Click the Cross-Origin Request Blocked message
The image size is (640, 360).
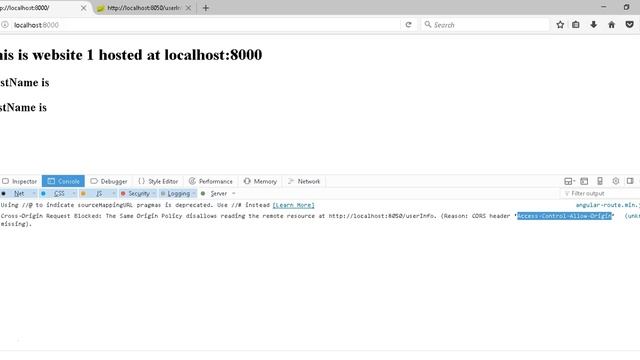307,220
